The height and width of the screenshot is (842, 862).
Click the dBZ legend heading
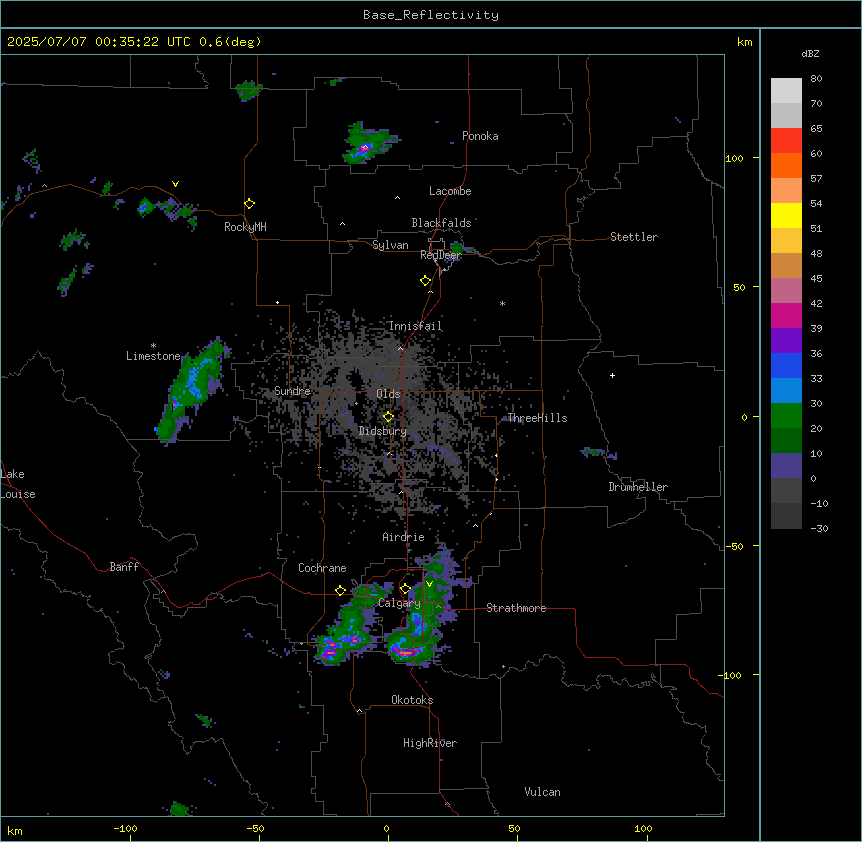click(810, 53)
